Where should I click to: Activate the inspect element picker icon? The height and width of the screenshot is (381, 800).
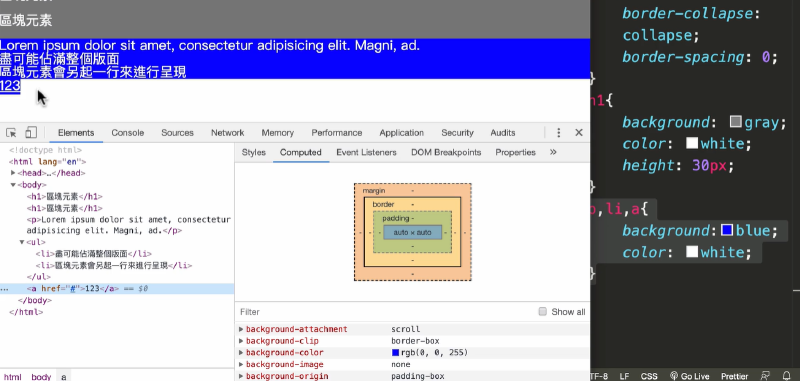tap(11, 133)
